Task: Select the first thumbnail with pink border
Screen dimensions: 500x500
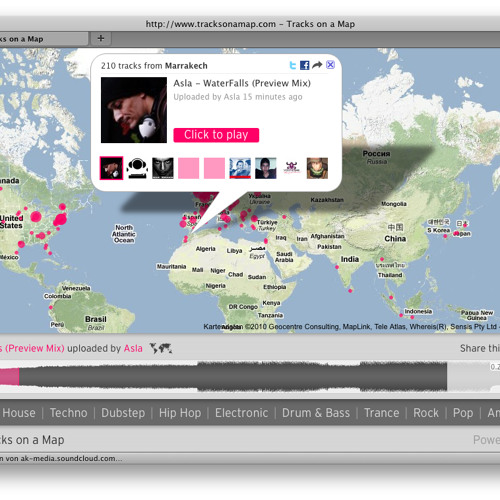Action: click(x=111, y=168)
